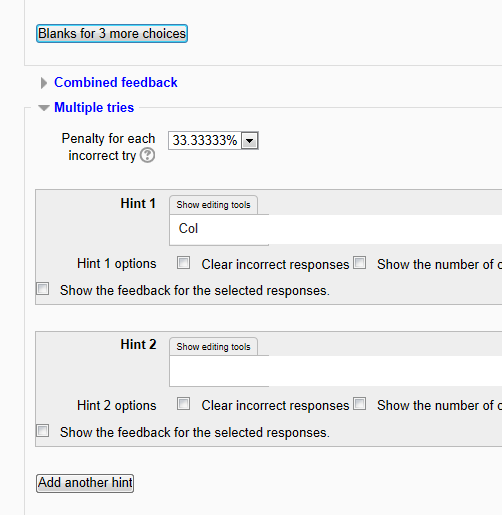Image resolution: width=502 pixels, height=515 pixels.
Task: Check Show the number of correct for Hint 2
Action: pyautogui.click(x=360, y=404)
